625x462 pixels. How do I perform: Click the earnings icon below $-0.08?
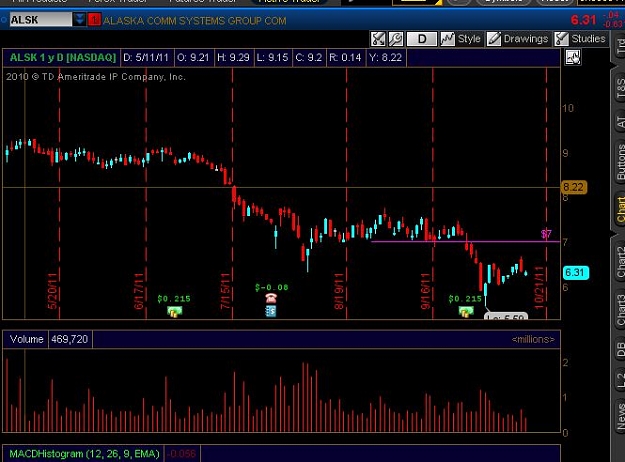[x=271, y=311]
